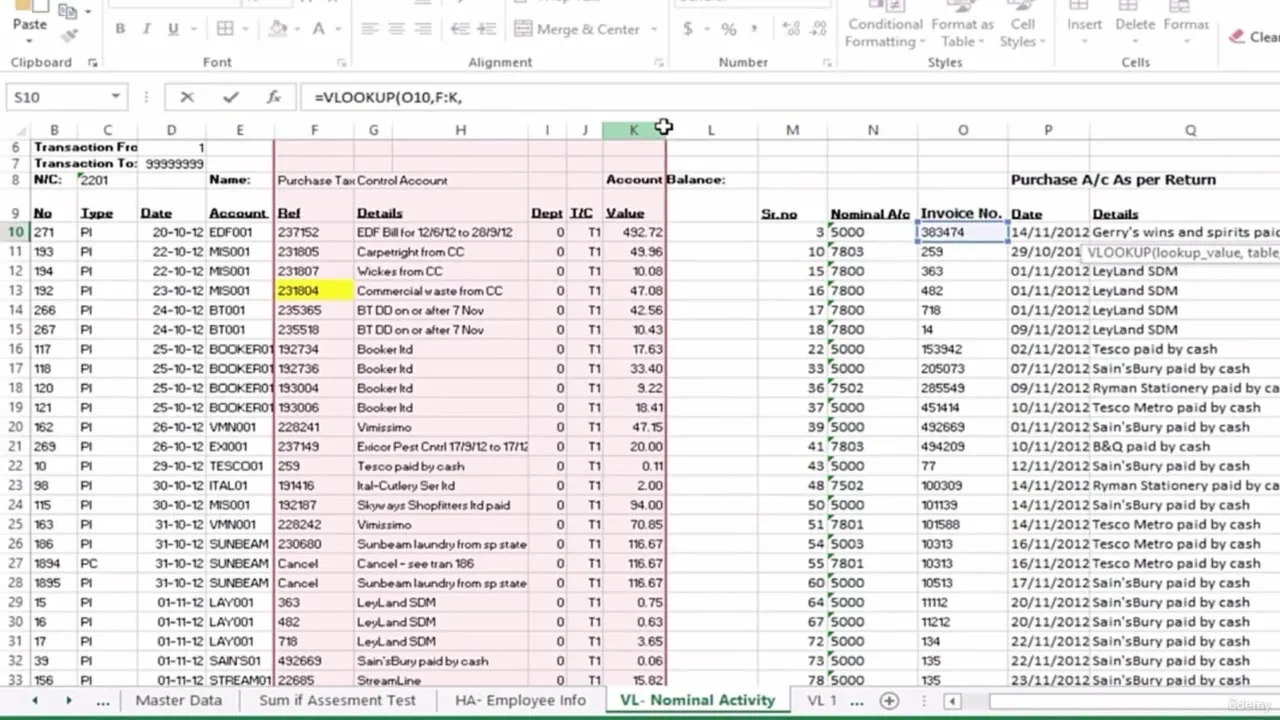Click the 'Gerry's wins and spirits' cell

point(1185,232)
